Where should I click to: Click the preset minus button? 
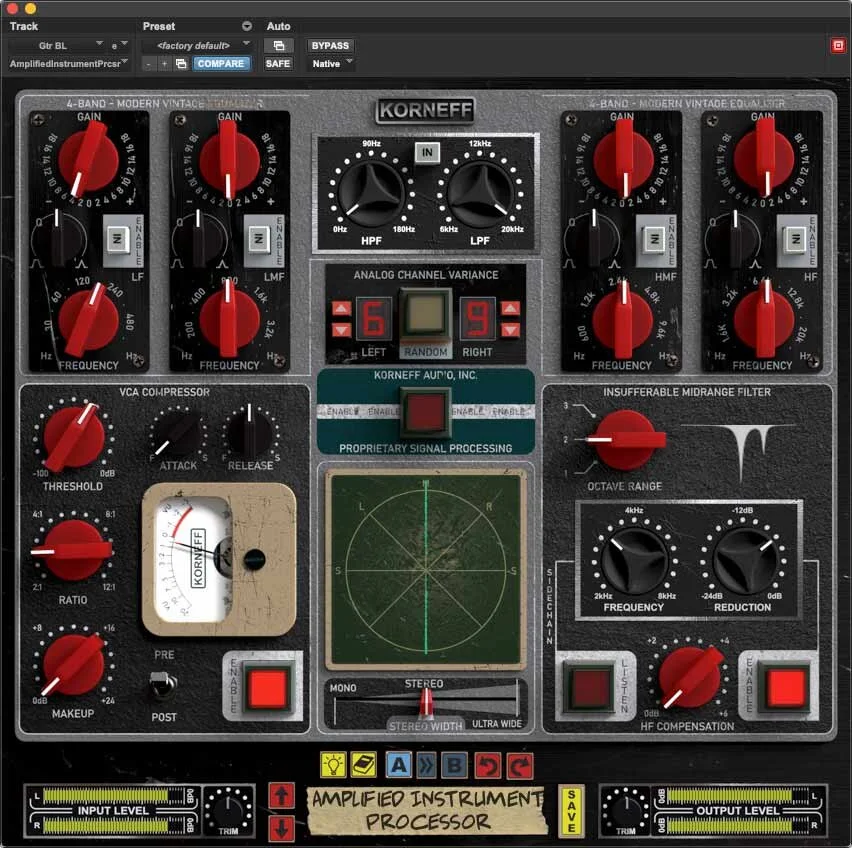click(149, 64)
